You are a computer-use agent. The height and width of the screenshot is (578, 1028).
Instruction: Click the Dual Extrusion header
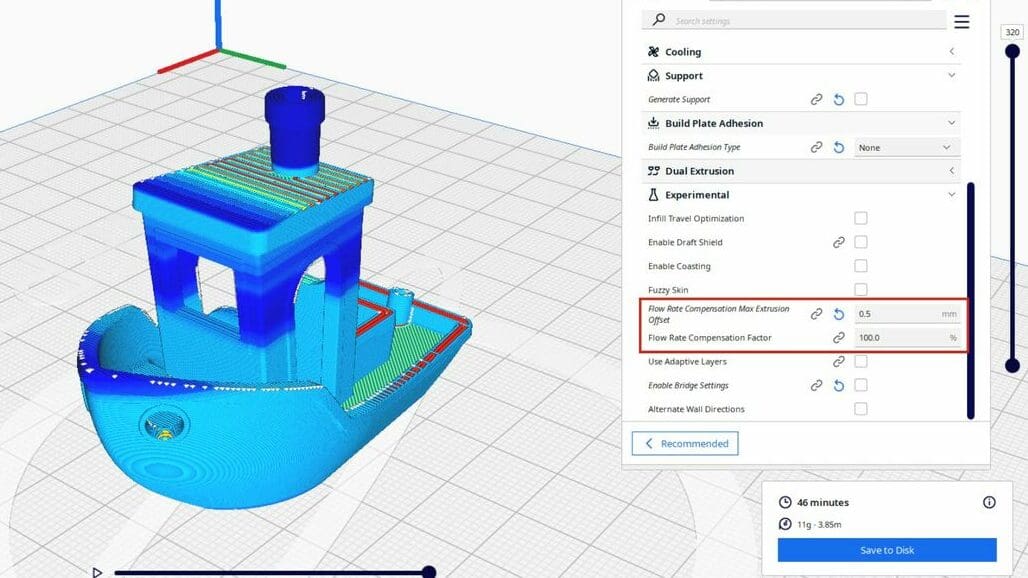tap(801, 171)
